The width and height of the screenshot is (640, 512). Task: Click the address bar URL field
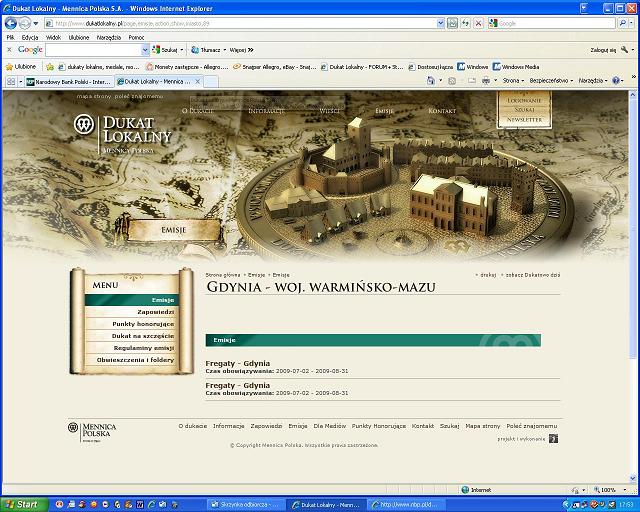[x=241, y=24]
